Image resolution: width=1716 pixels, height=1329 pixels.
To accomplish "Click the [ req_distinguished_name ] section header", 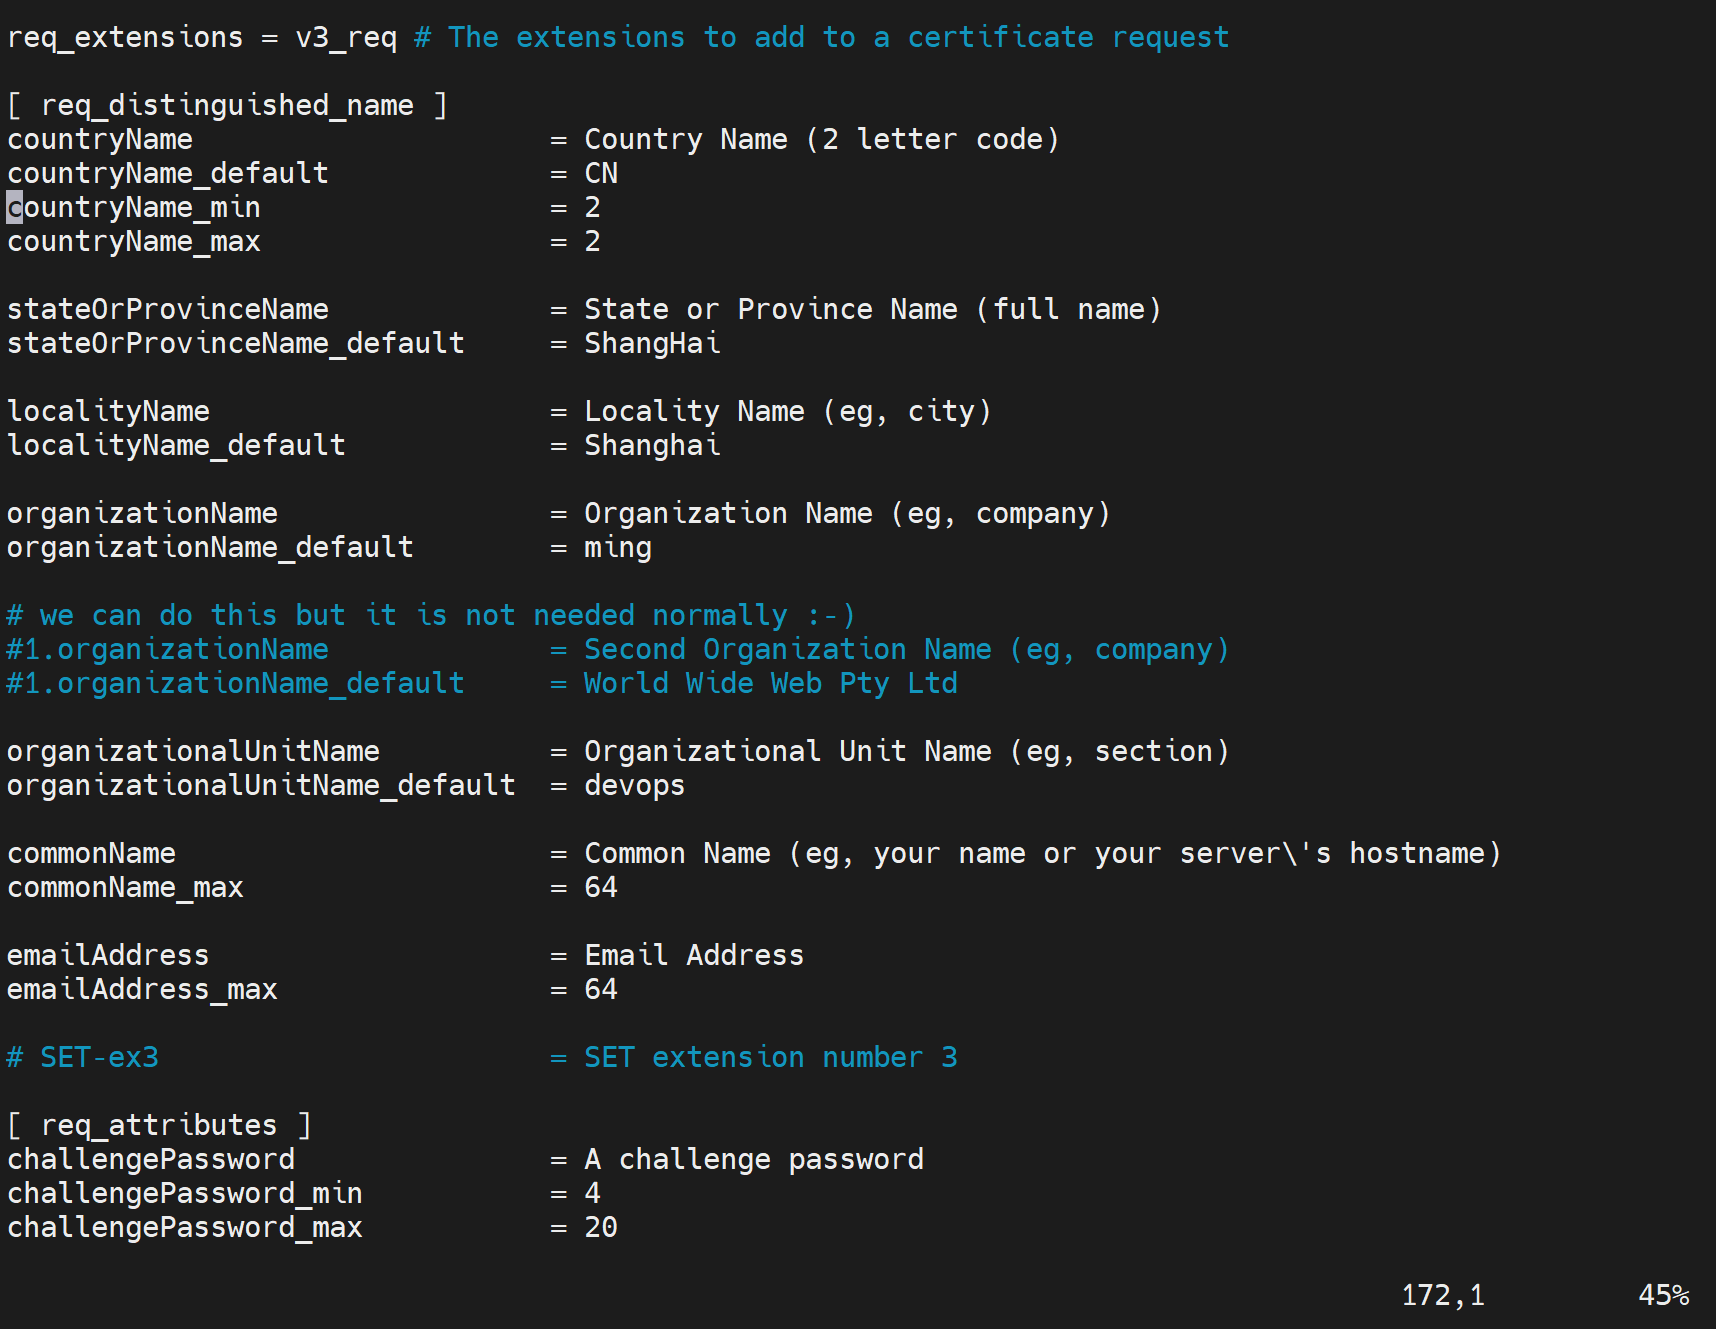I will click(227, 105).
